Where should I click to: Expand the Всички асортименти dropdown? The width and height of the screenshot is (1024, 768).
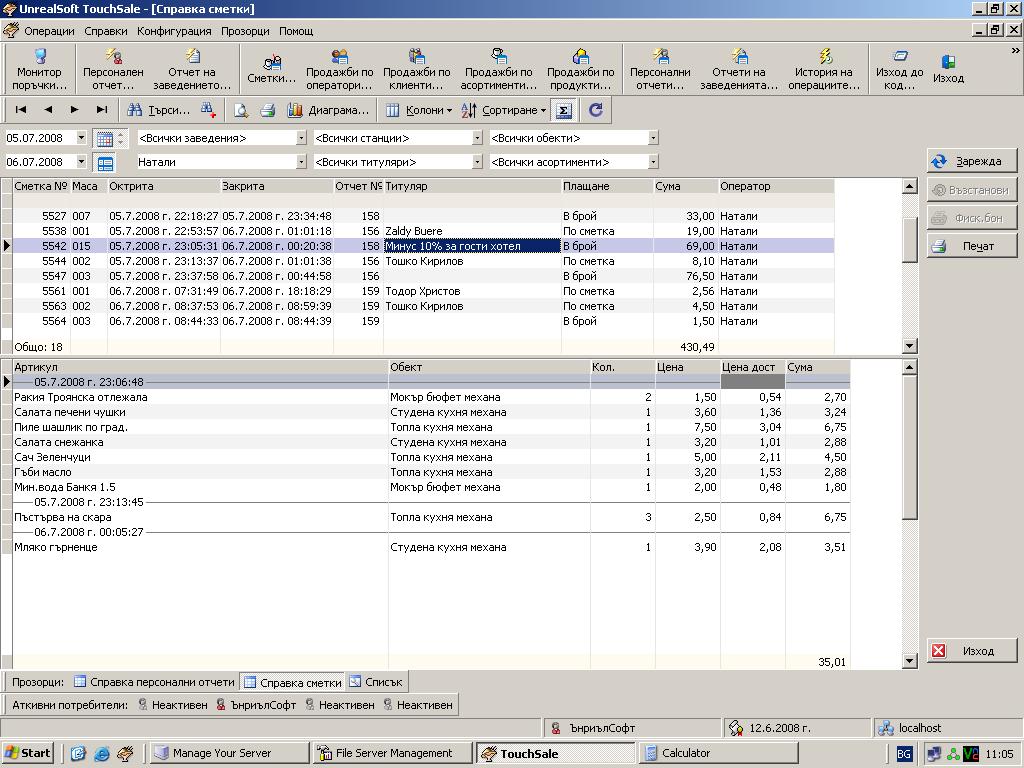[x=653, y=162]
